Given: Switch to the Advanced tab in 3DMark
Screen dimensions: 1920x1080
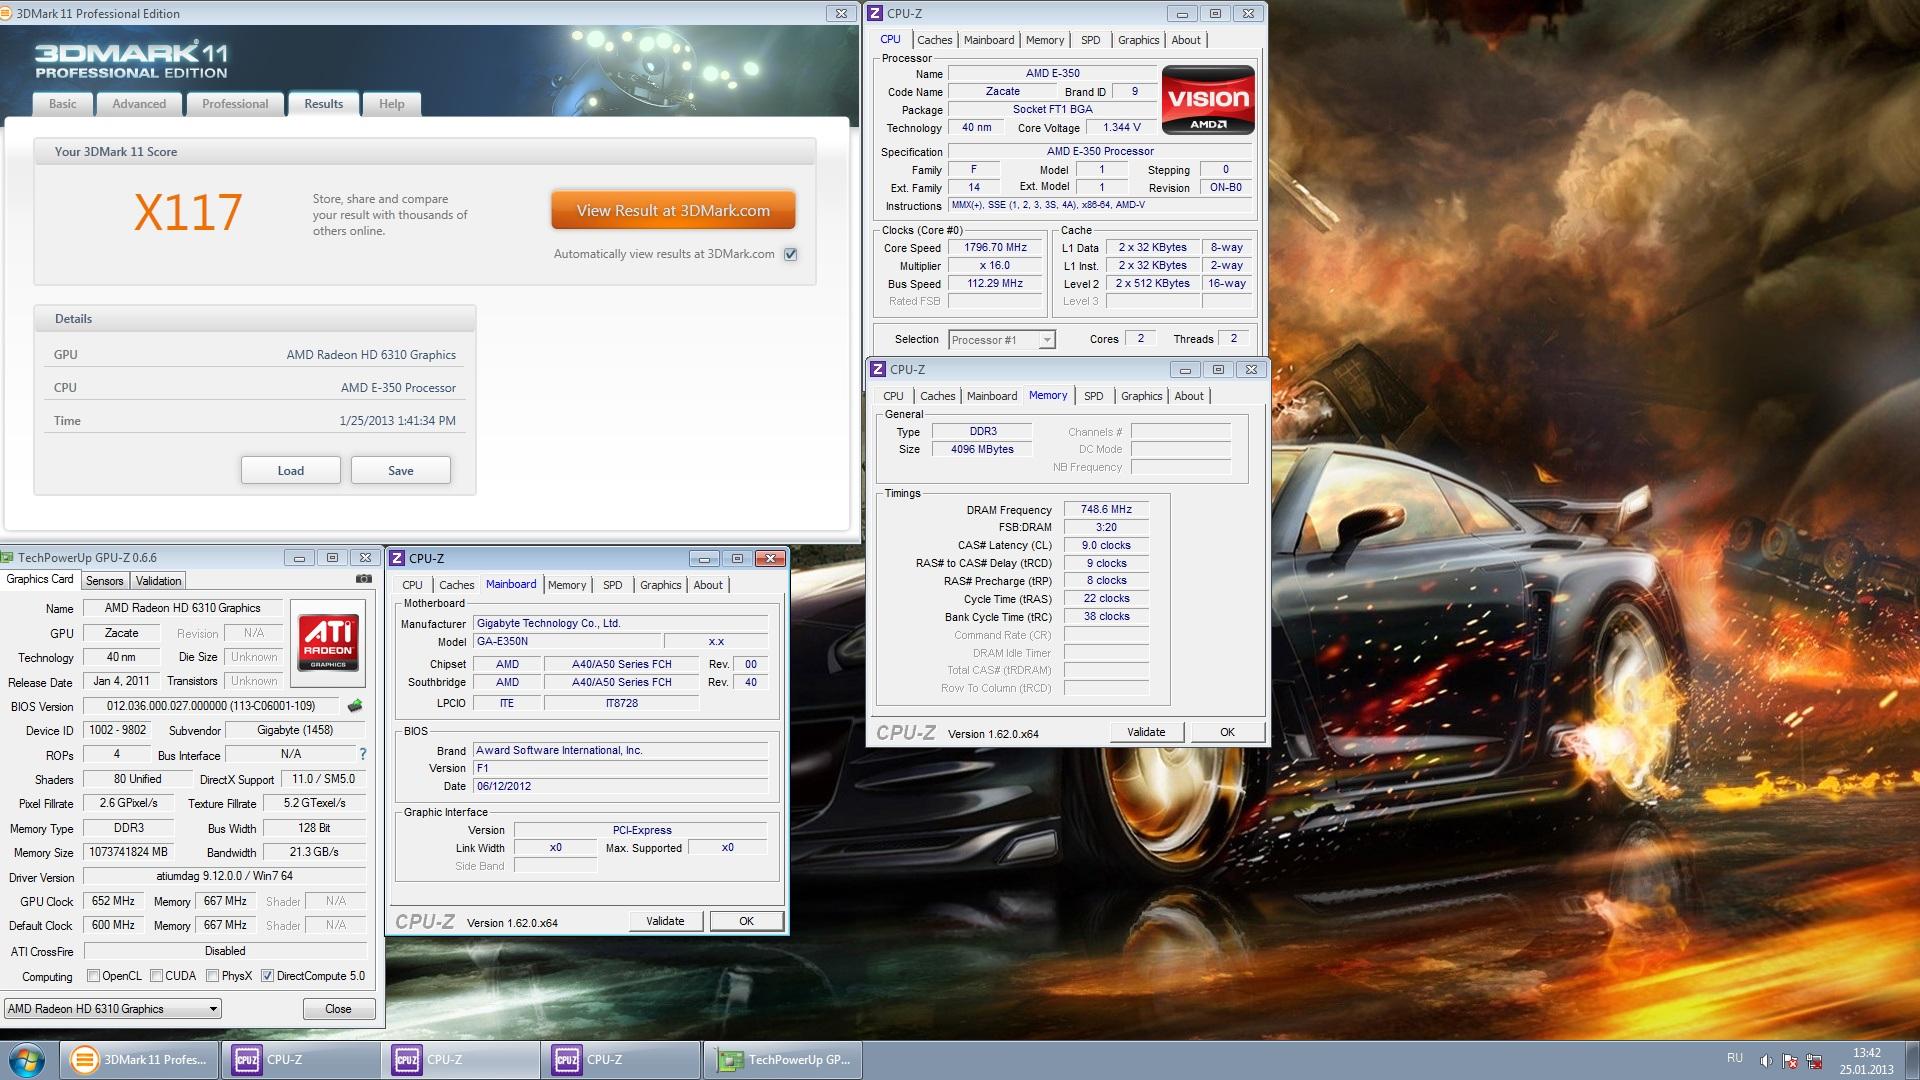Looking at the screenshot, I should pos(139,104).
